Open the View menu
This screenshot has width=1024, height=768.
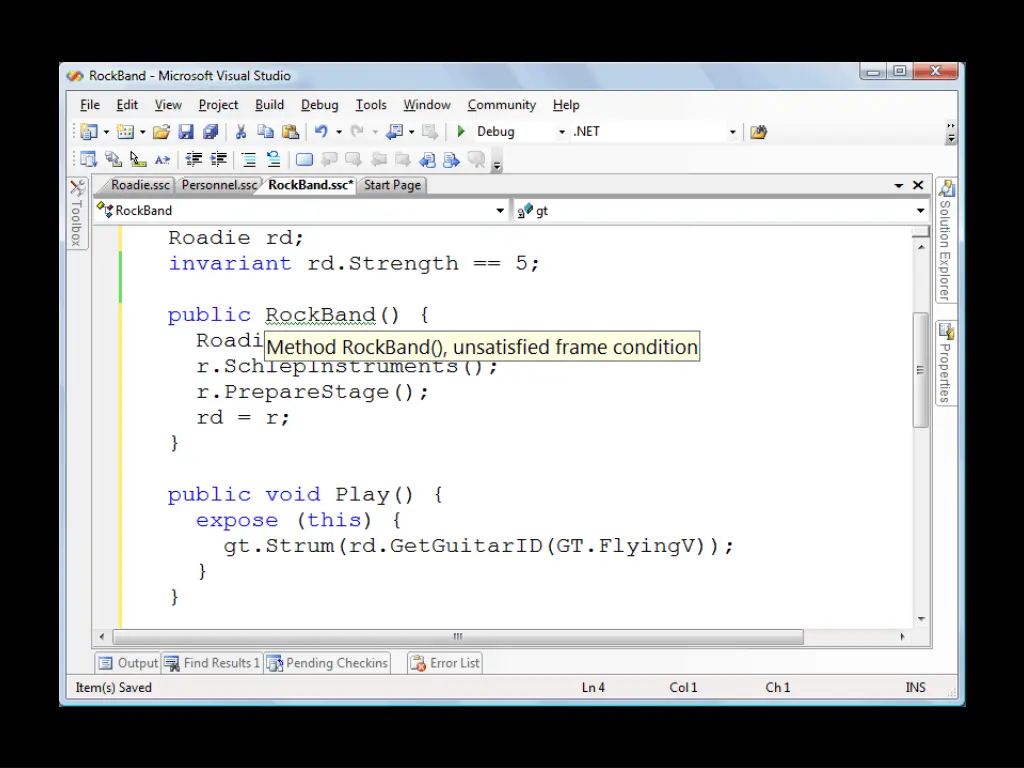tap(168, 104)
